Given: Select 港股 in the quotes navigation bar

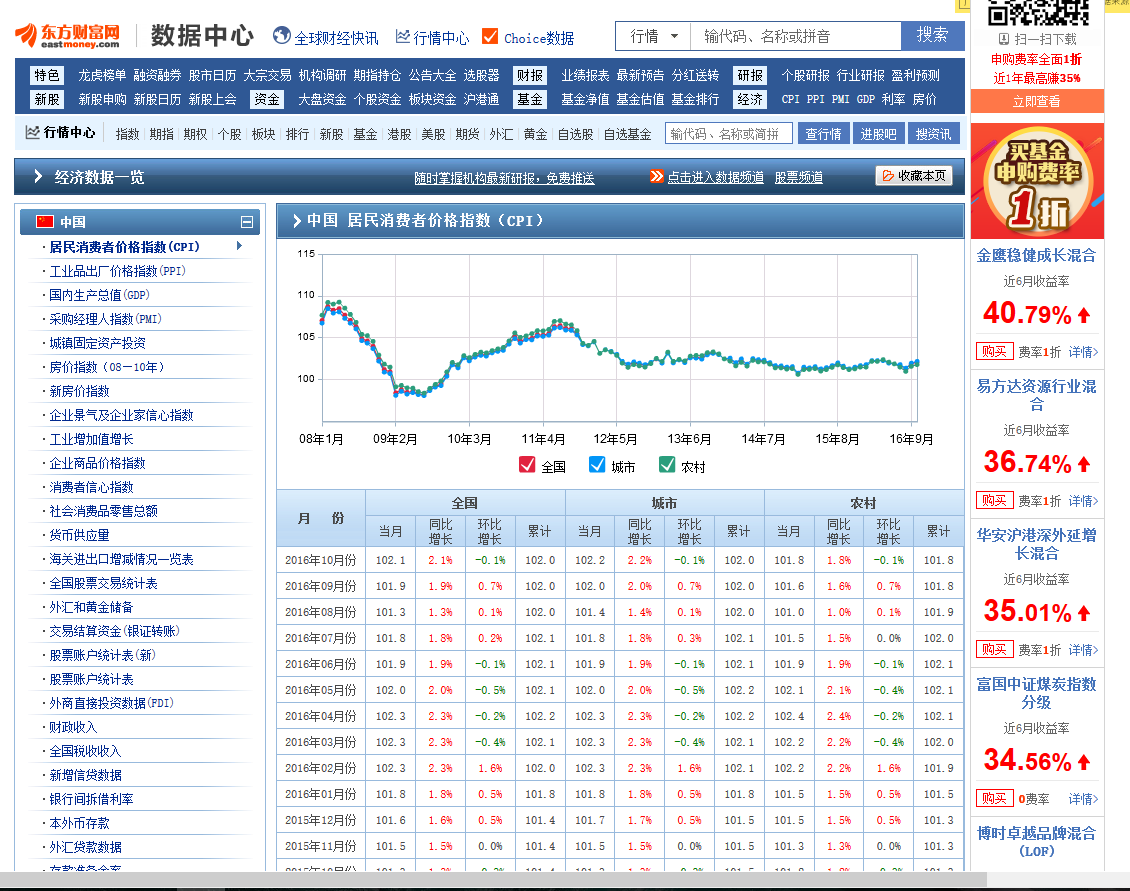Looking at the screenshot, I should [x=399, y=134].
